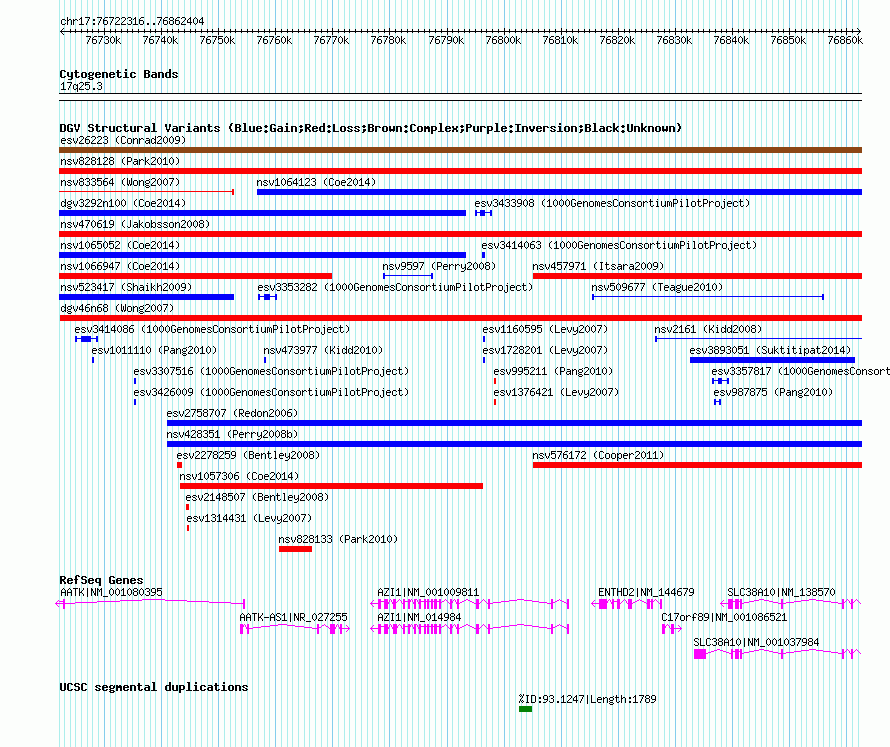Click the nsv828133 red loss bar
This screenshot has width=890, height=747.
295,549
